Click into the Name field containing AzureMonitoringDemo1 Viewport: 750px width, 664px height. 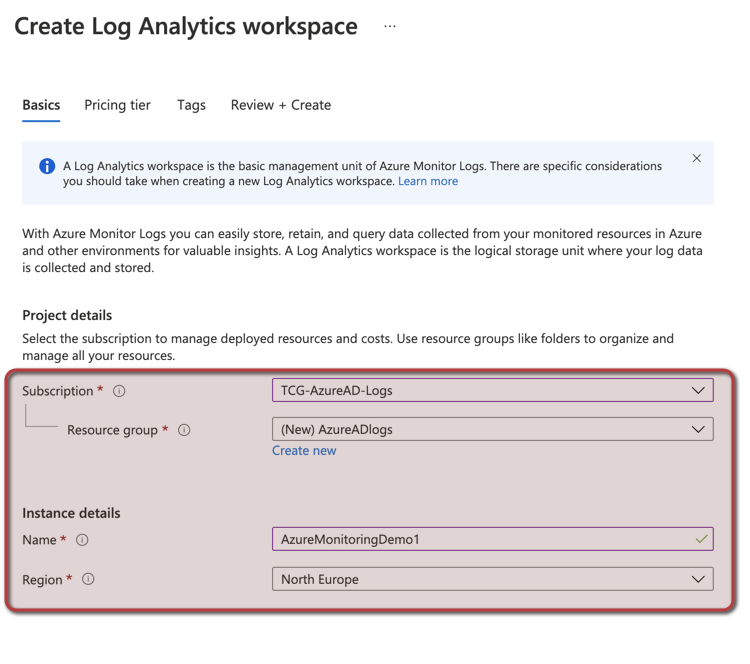point(480,539)
